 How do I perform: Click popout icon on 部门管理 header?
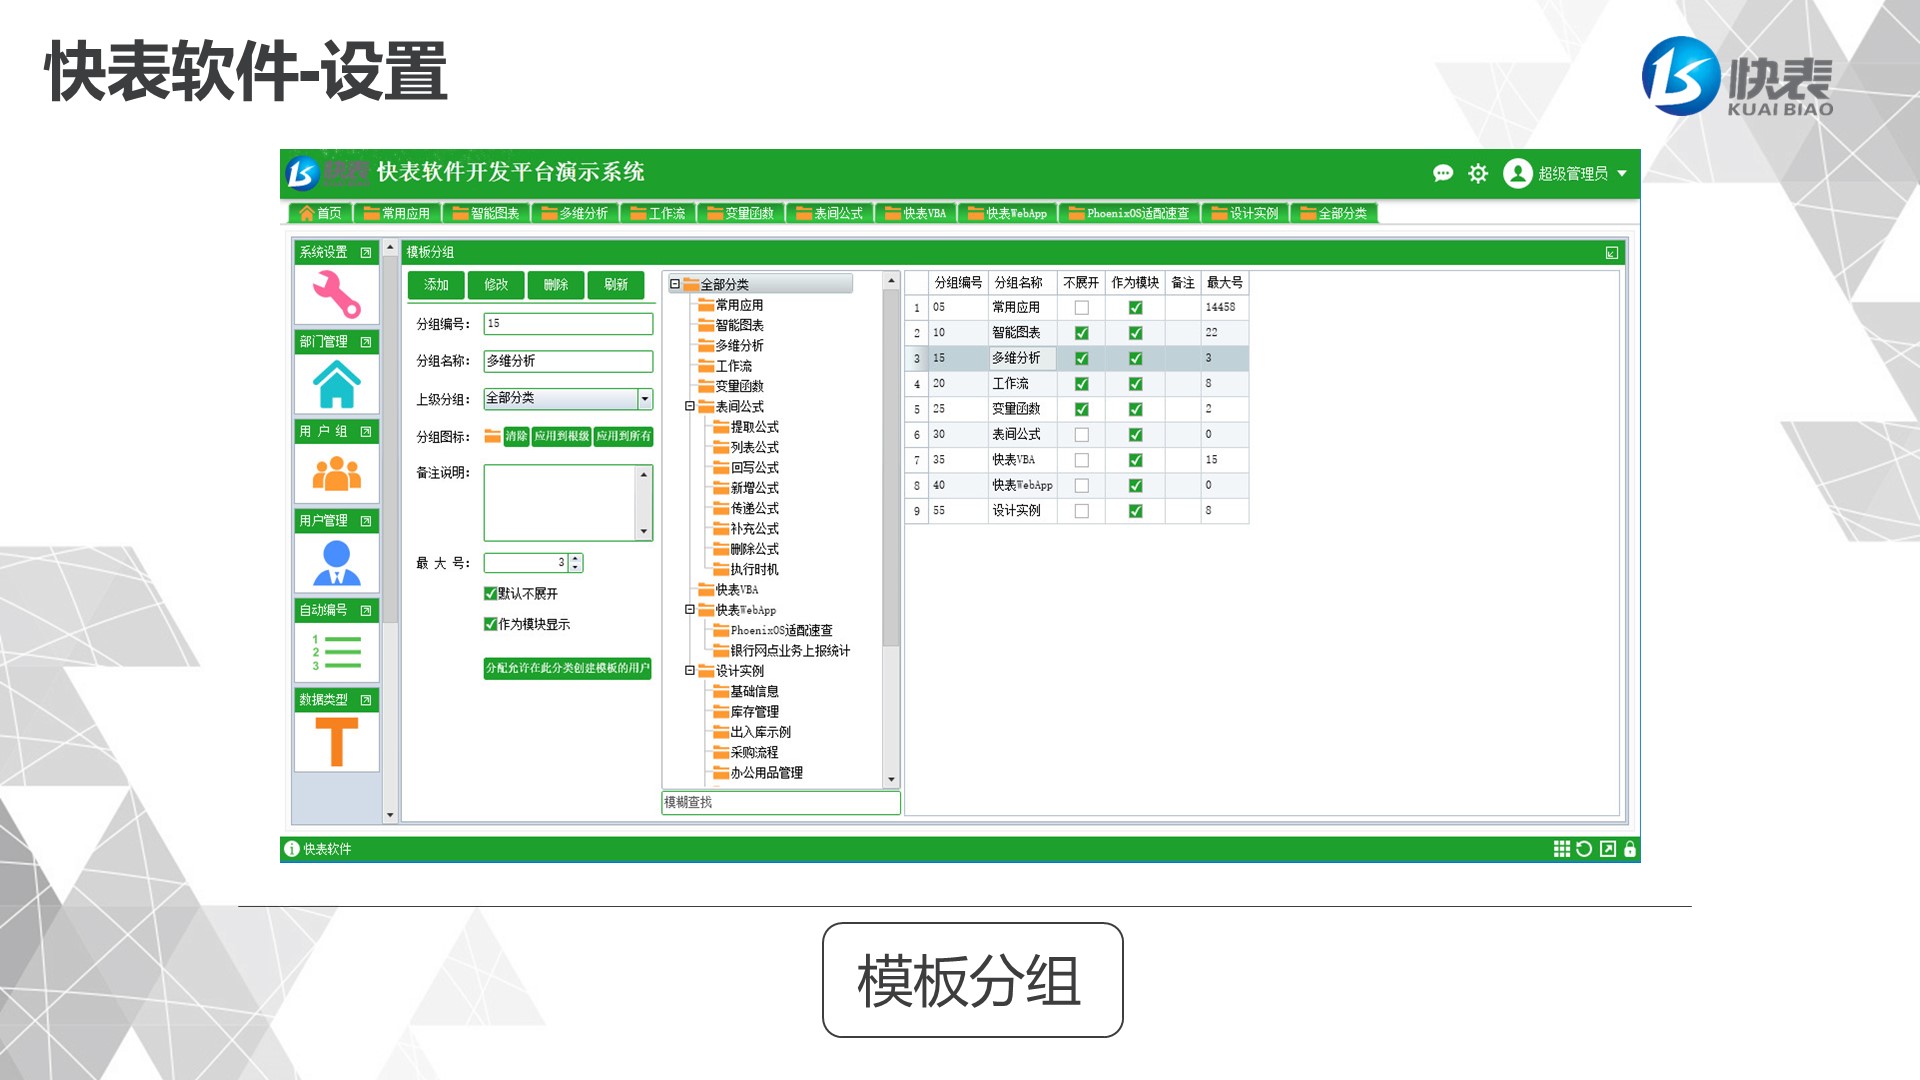pos(366,342)
